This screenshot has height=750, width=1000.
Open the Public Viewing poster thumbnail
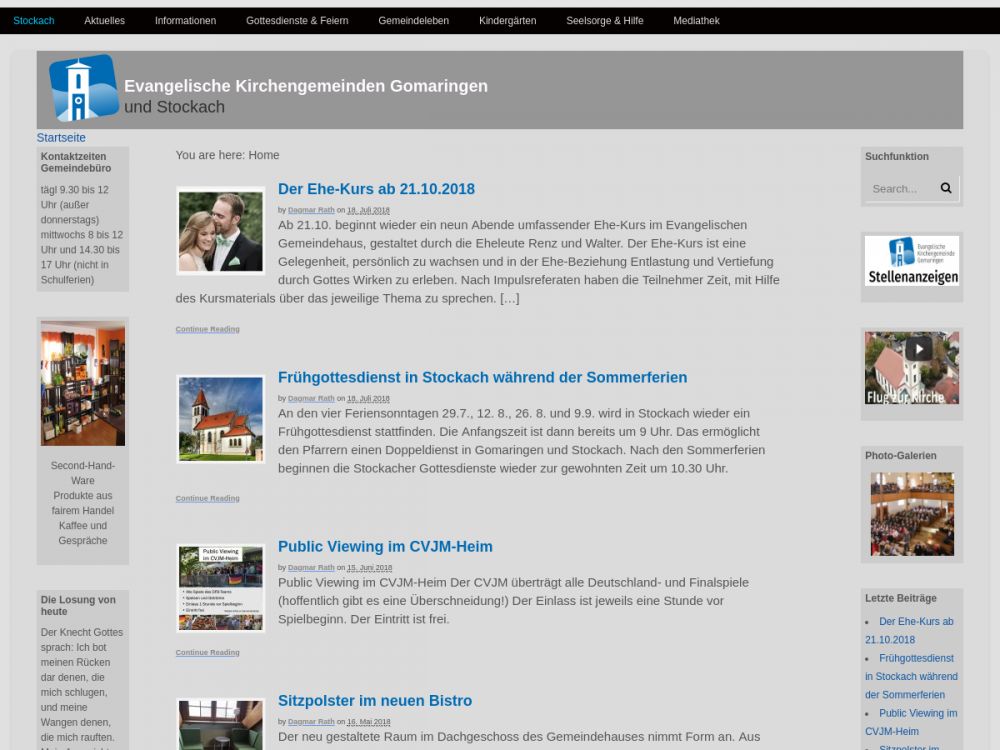tap(220, 588)
